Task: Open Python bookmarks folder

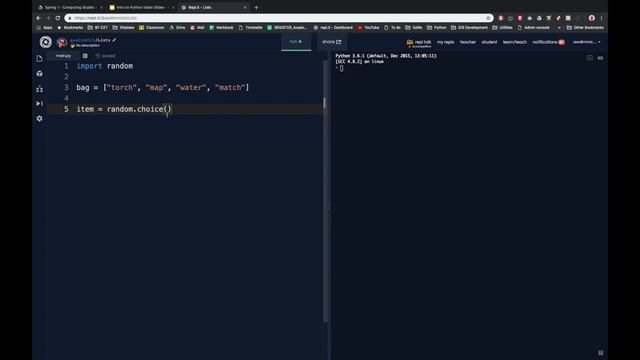Action: pos(437,28)
